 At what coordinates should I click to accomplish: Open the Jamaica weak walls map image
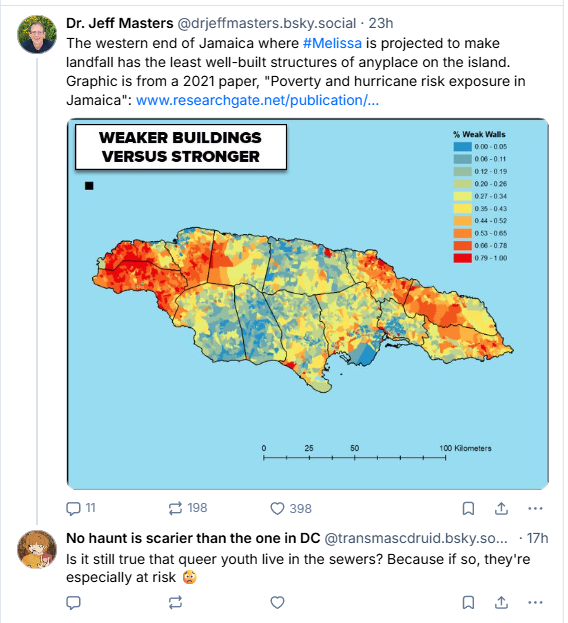tap(308, 304)
